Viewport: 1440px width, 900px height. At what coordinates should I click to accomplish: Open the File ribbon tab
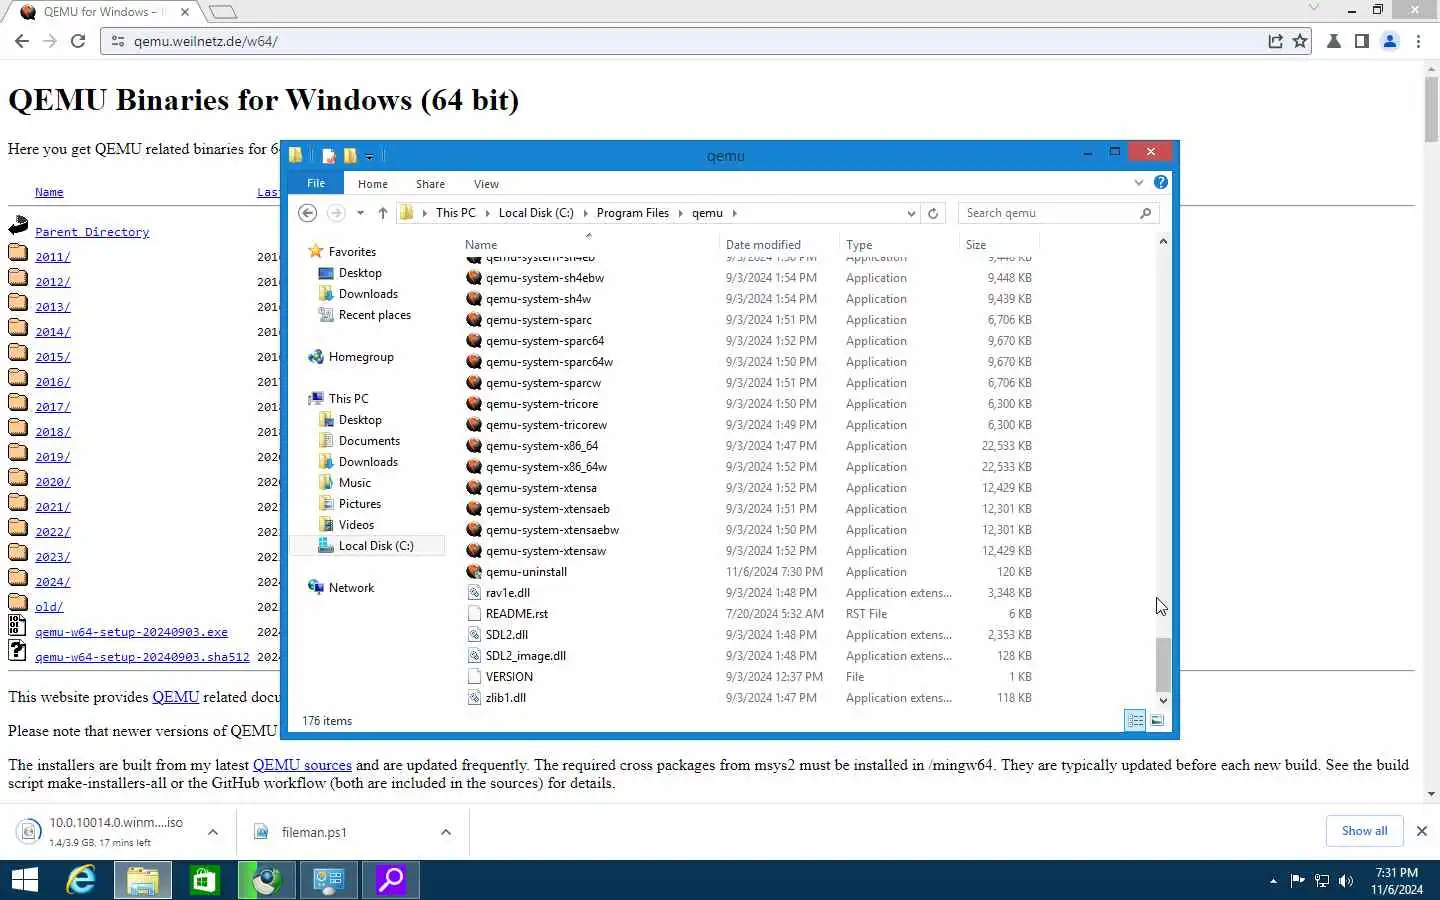tap(316, 184)
